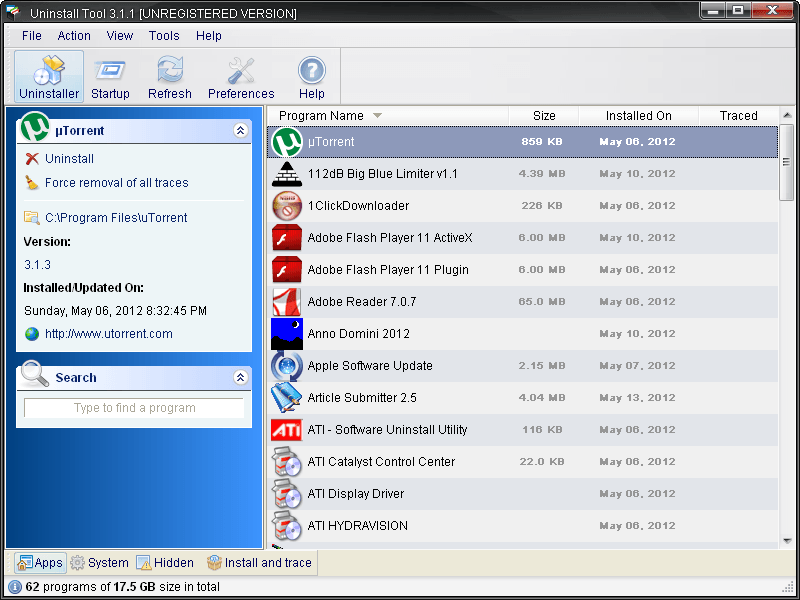The height and width of the screenshot is (600, 800).
Task: Click the Uninstall link for µTorrent
Action: [x=68, y=158]
